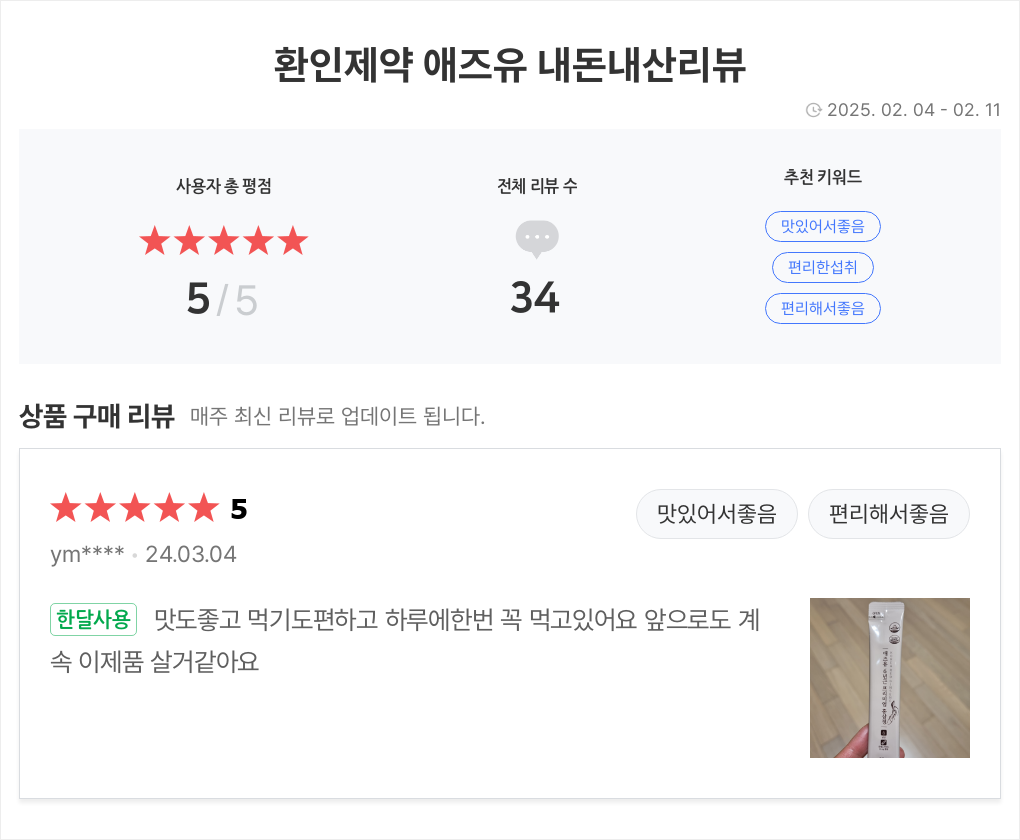
Task: Click the gray 맛있어서좋음 review tag
Action: tap(716, 514)
